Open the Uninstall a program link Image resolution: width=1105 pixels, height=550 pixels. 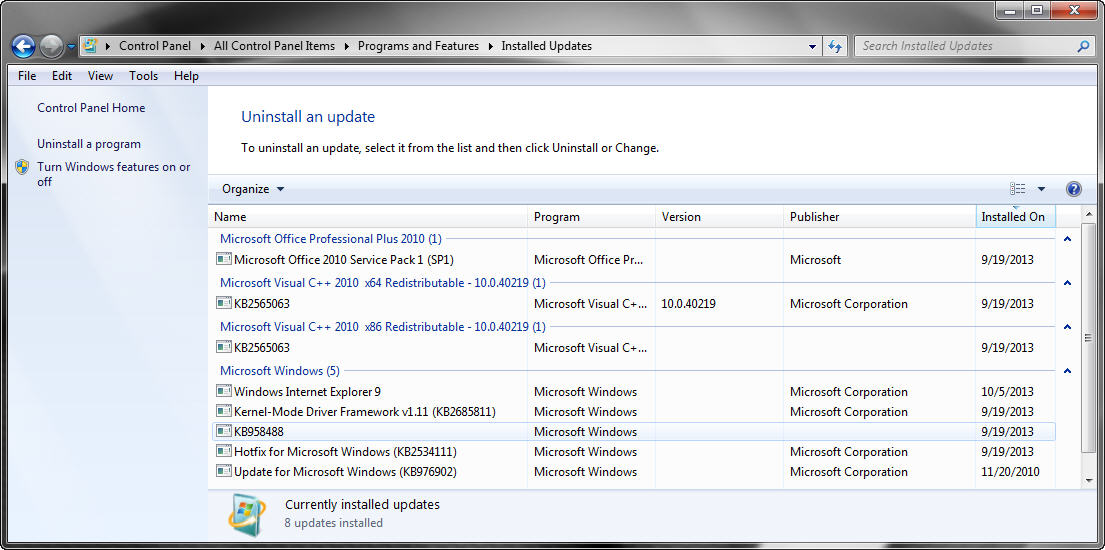tap(89, 144)
